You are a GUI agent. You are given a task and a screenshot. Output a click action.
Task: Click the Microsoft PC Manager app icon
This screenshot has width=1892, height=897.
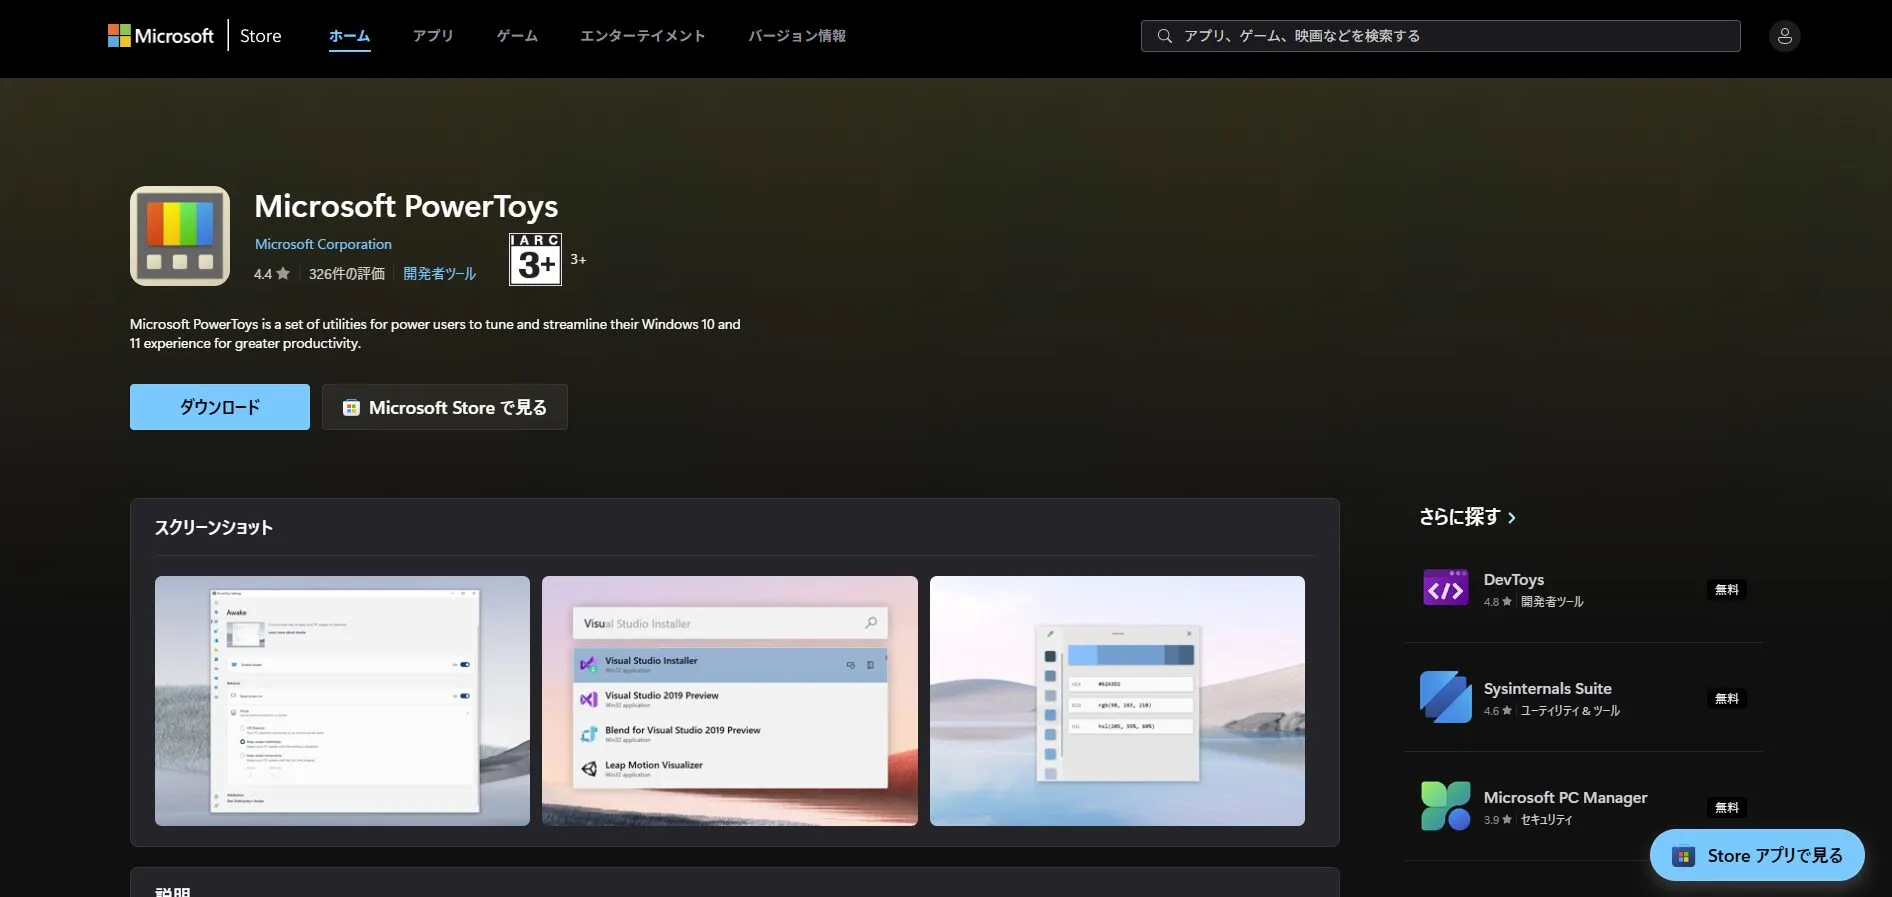pyautogui.click(x=1446, y=806)
